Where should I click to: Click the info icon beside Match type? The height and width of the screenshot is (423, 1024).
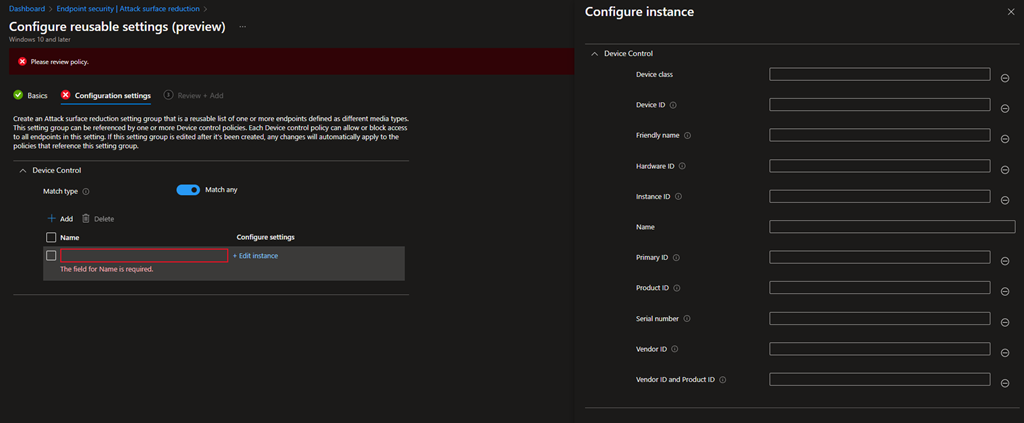[86, 191]
